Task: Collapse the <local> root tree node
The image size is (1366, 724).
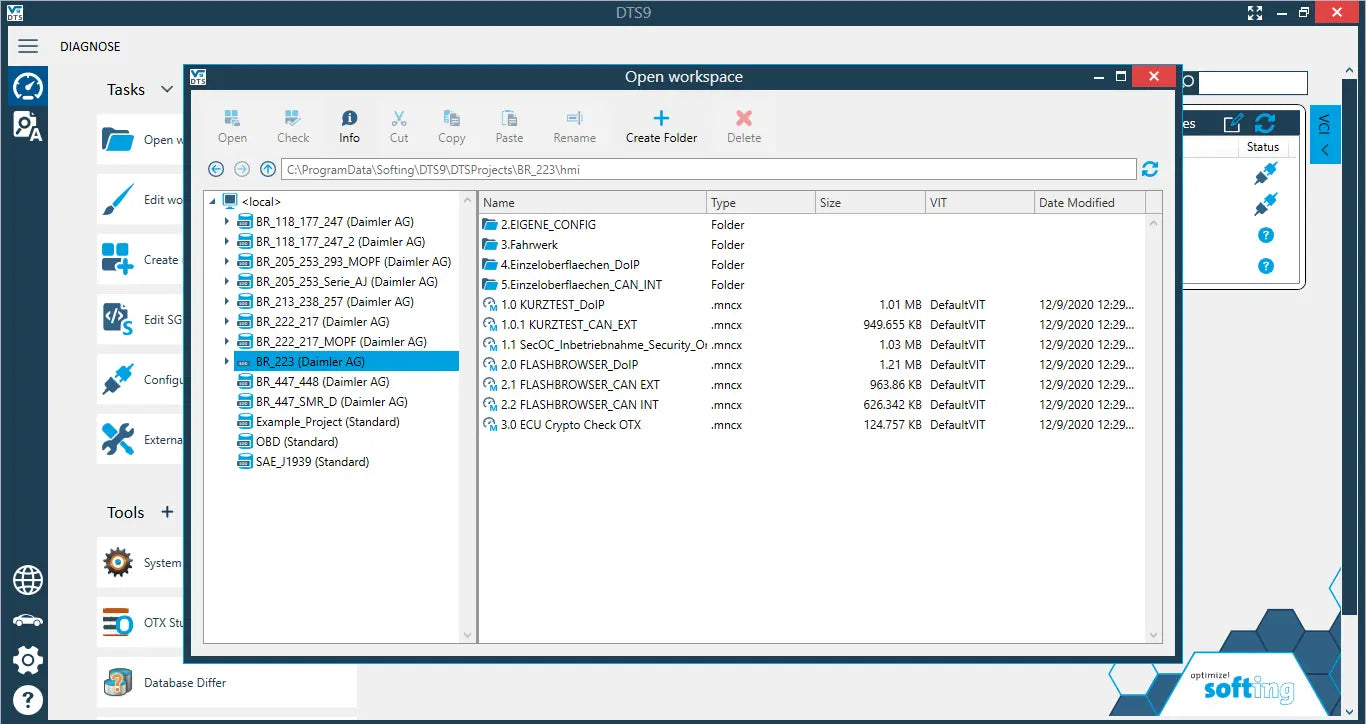Action: (x=213, y=202)
